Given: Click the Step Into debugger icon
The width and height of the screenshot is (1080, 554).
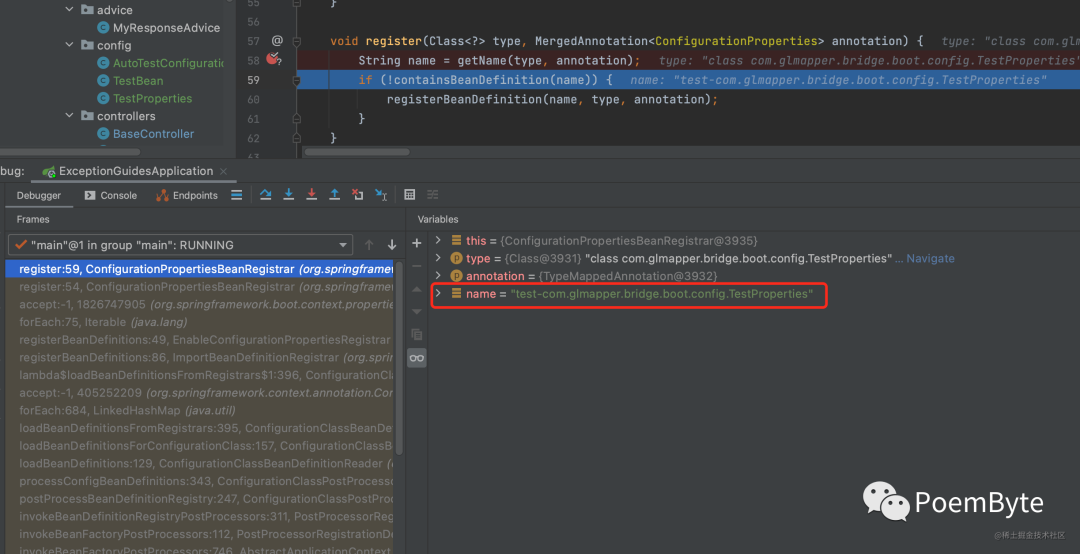Looking at the screenshot, I should 289,195.
